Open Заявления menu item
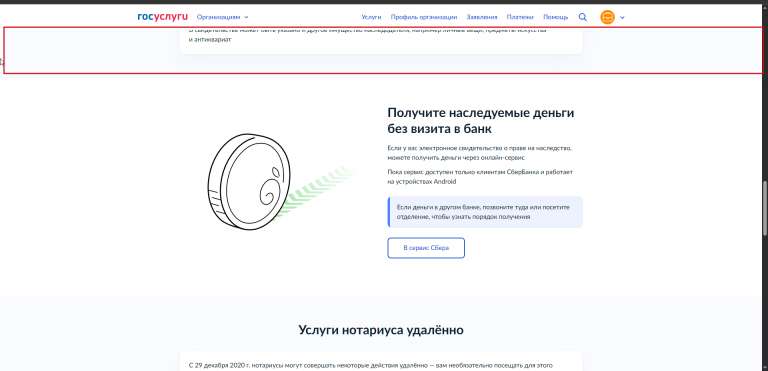Screen dimensions: 768x371 click(x=482, y=17)
